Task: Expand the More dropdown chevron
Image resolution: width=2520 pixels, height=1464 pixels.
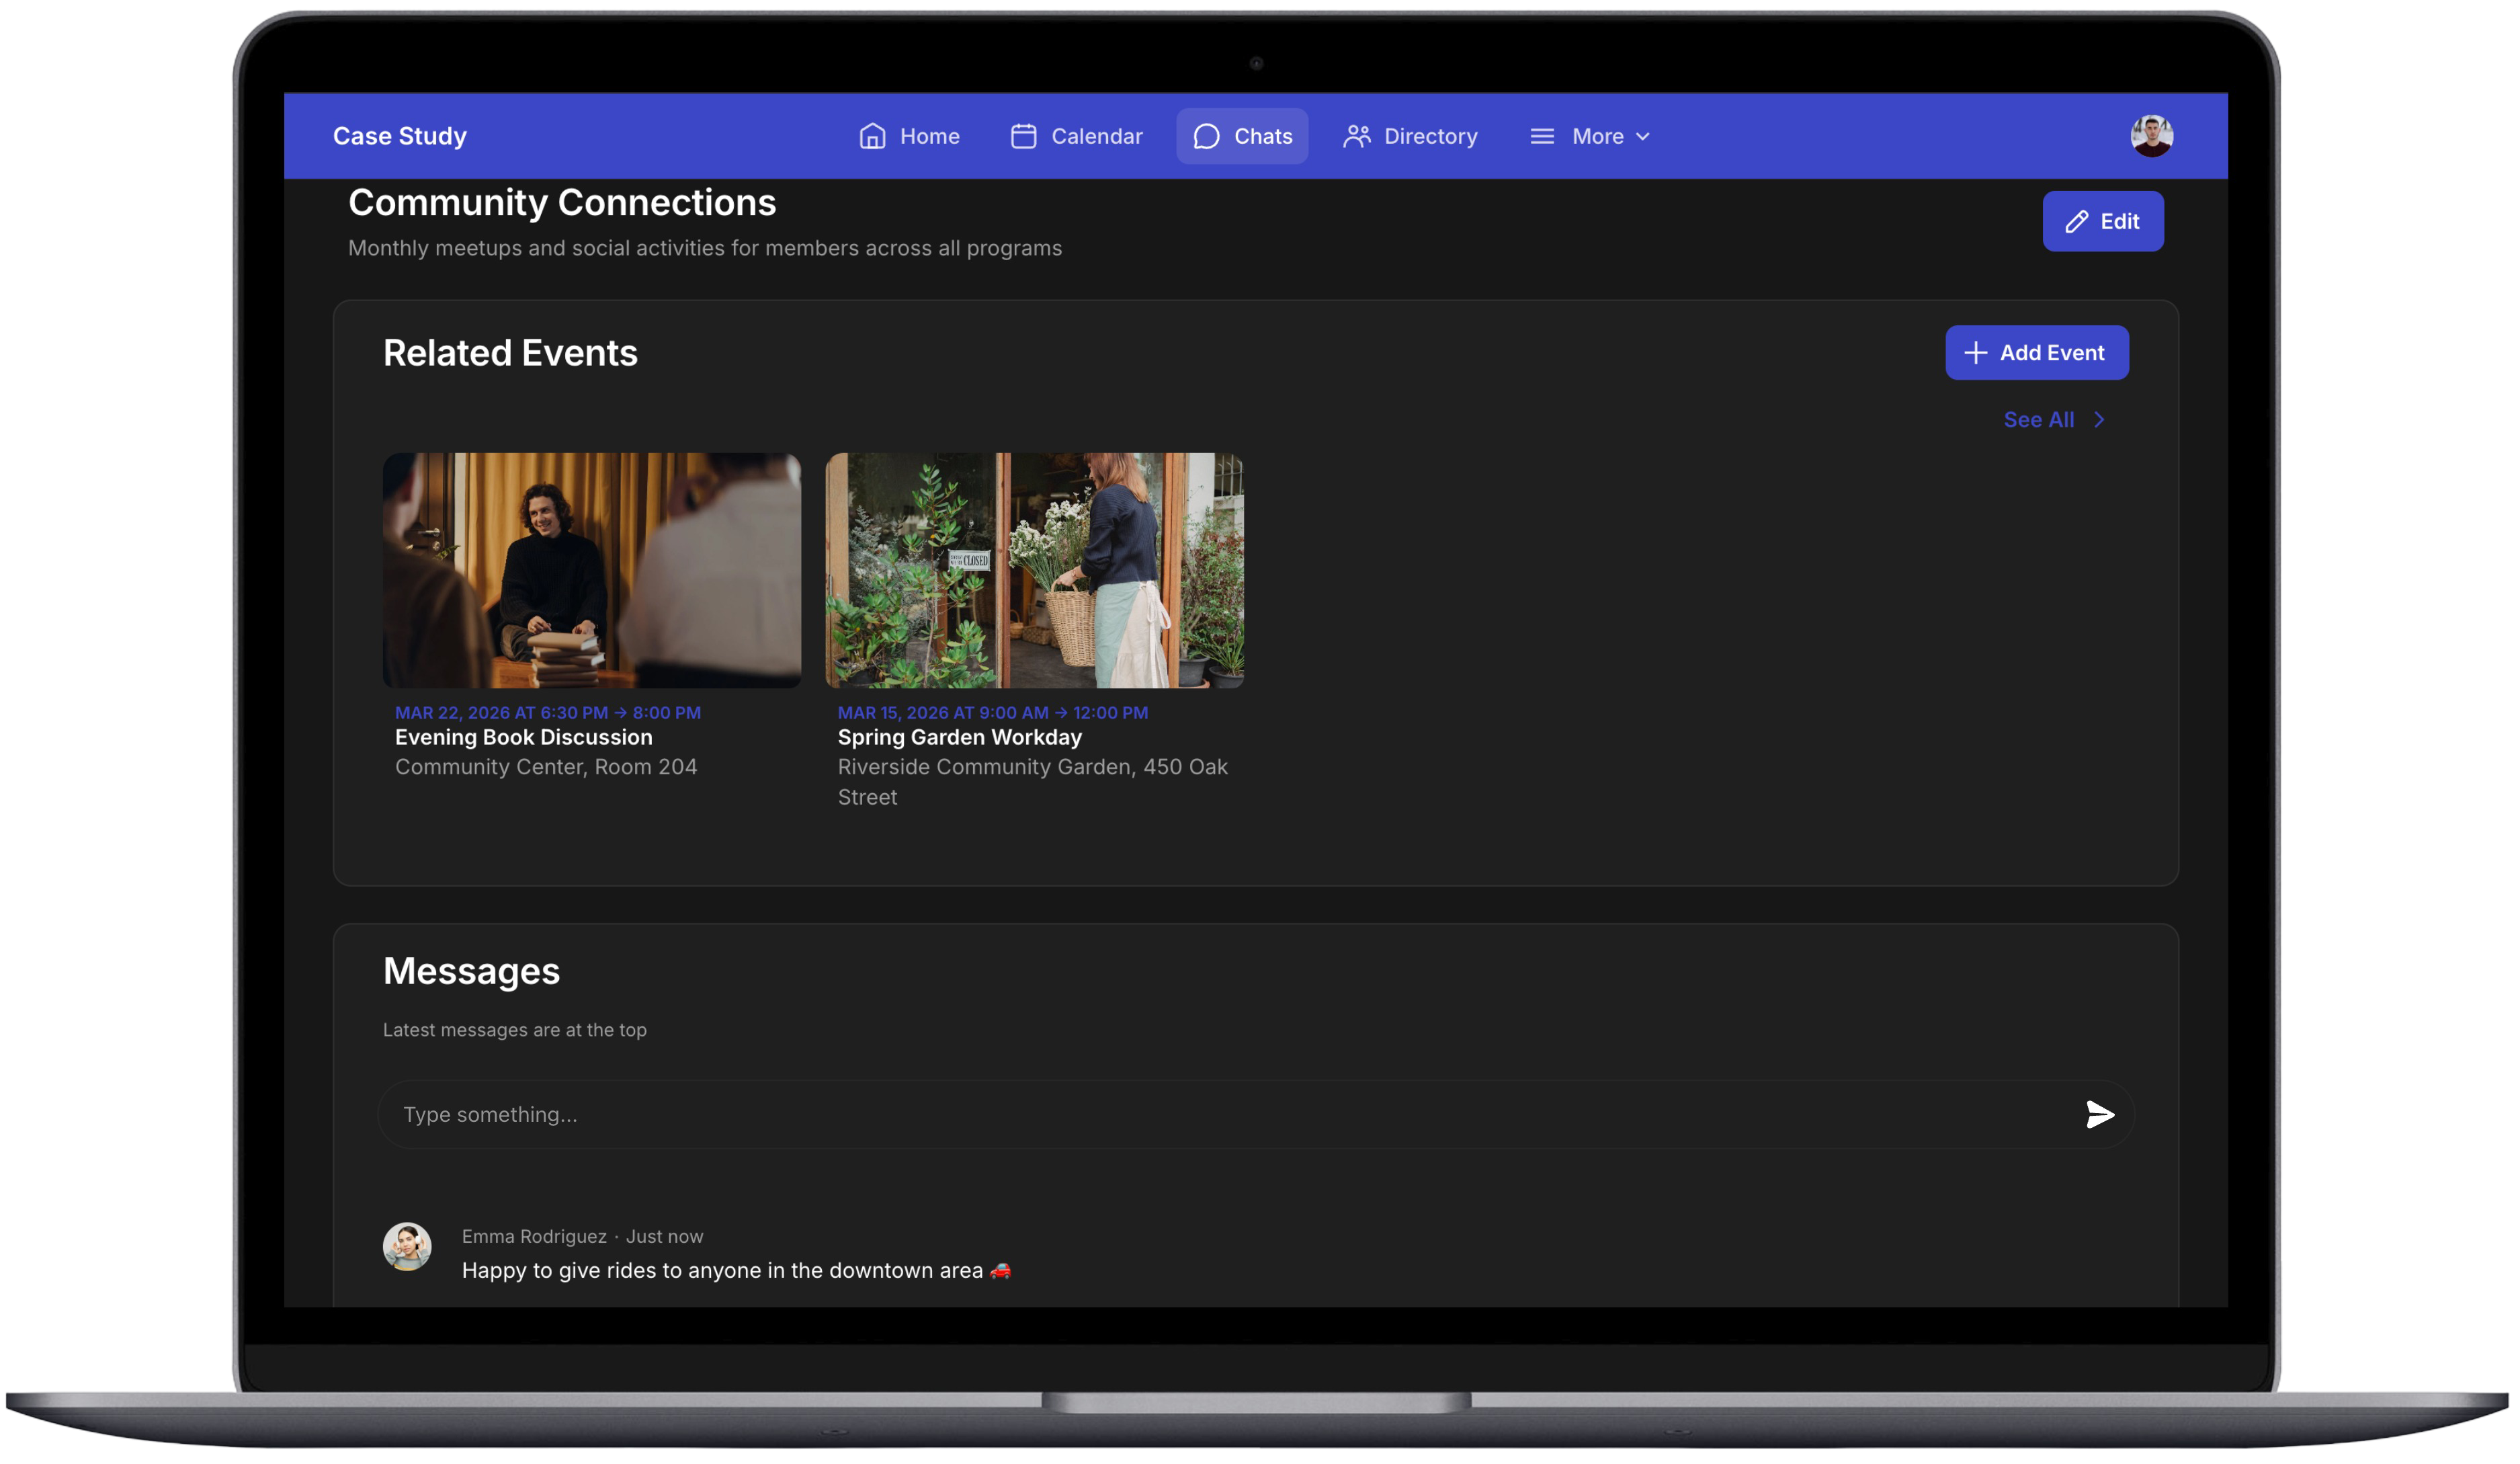Action: 1642,137
